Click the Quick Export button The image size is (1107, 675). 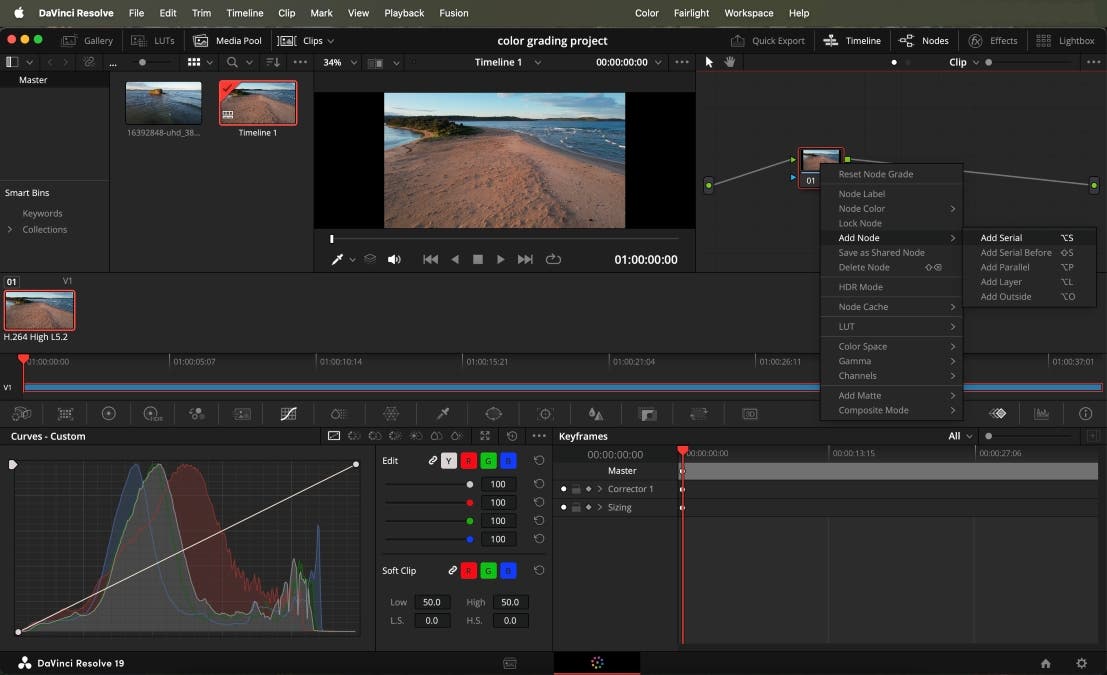769,40
